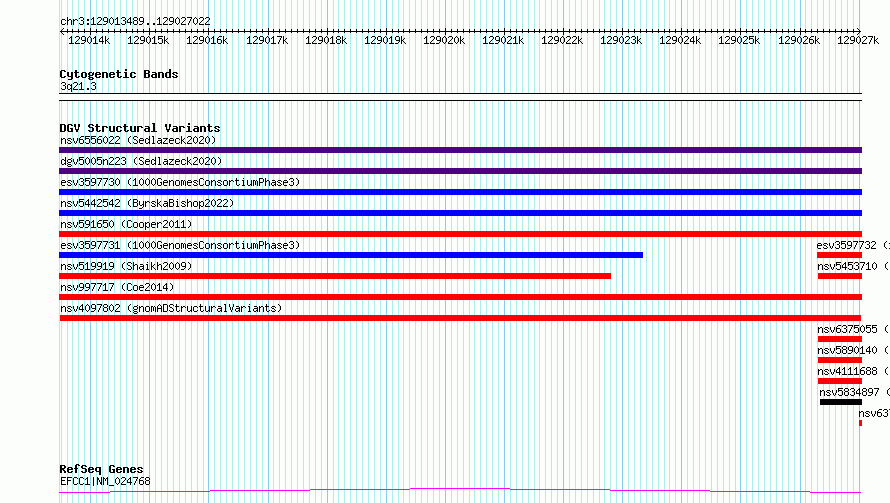Click the red bar for nsv997717
This screenshot has width=890, height=503.
460,297
